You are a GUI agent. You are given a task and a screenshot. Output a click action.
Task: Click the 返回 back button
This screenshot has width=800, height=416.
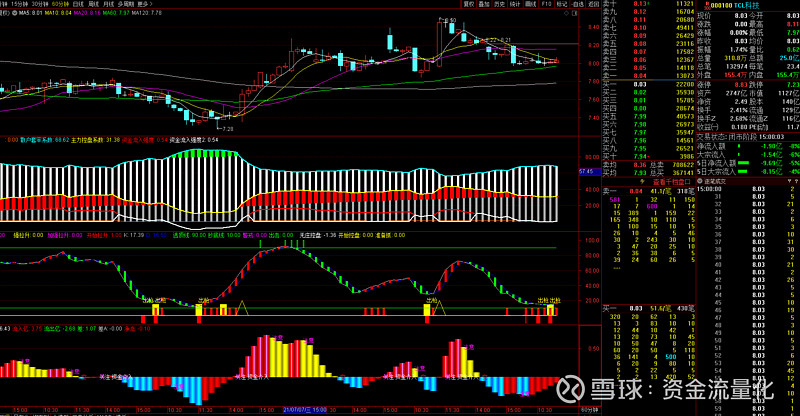[593, 4]
